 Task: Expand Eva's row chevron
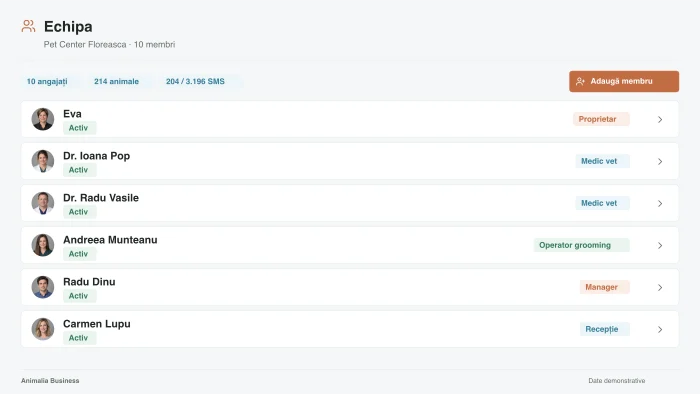point(660,120)
